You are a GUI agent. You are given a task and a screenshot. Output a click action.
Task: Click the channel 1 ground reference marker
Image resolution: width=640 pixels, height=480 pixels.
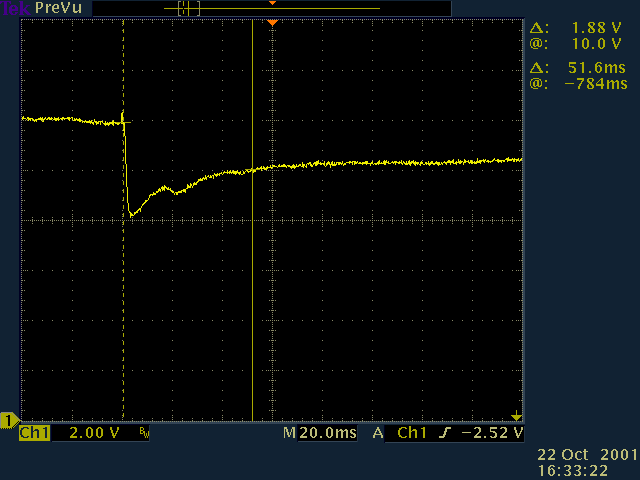point(9,419)
